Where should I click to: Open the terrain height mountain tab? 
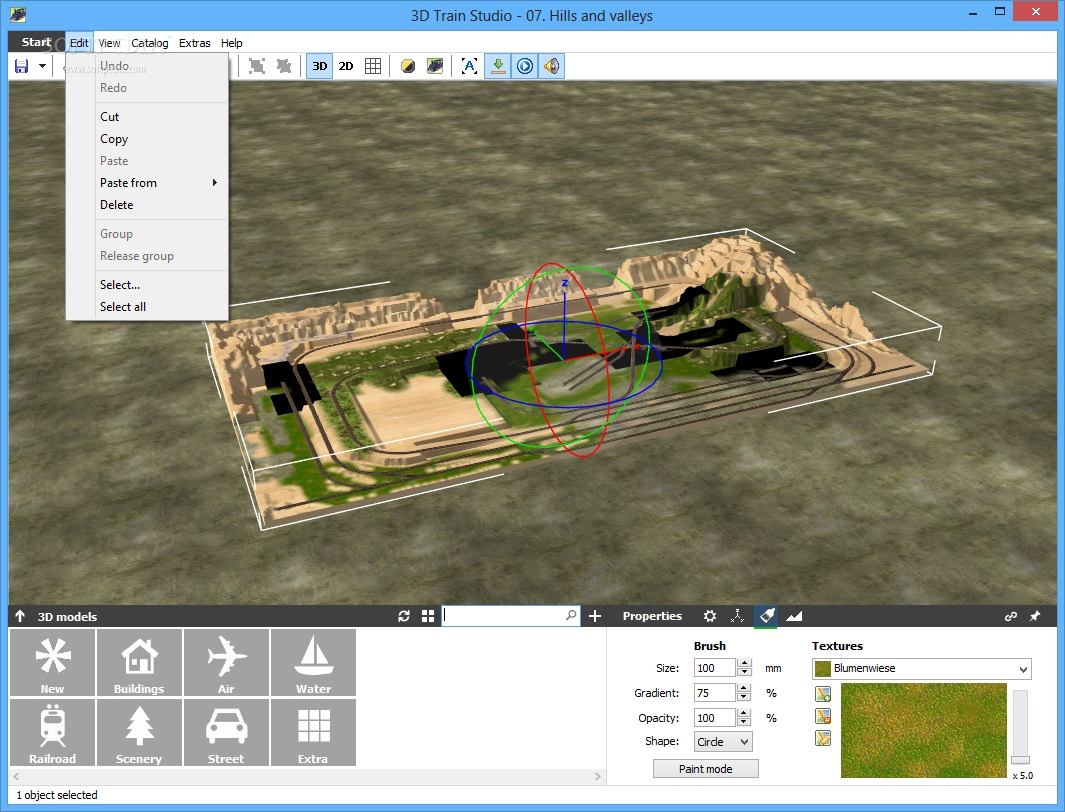pyautogui.click(x=794, y=616)
